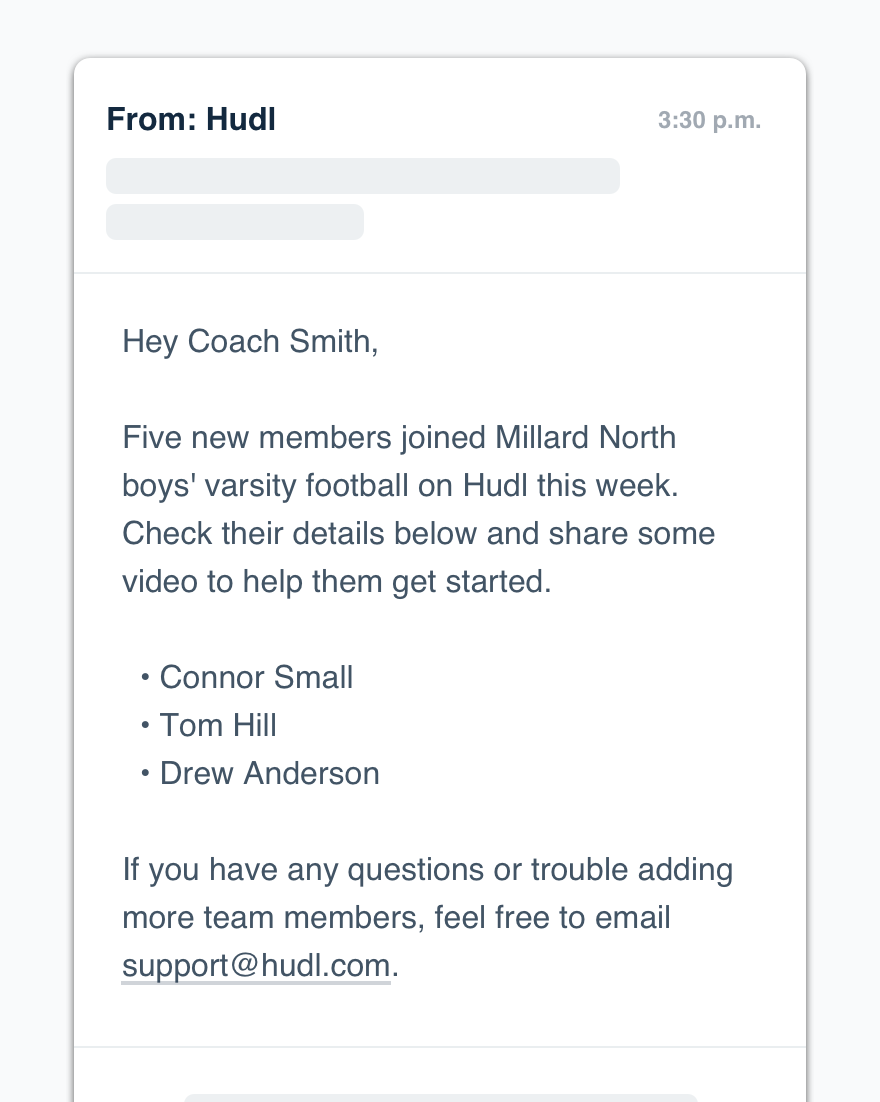Image resolution: width=880 pixels, height=1102 pixels.
Task: Click the 3:30 p.m. timestamp
Action: click(709, 121)
